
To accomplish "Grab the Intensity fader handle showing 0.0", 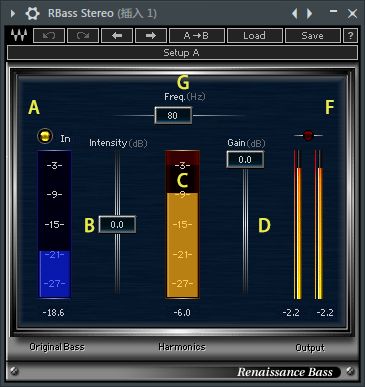I will tap(117, 224).
